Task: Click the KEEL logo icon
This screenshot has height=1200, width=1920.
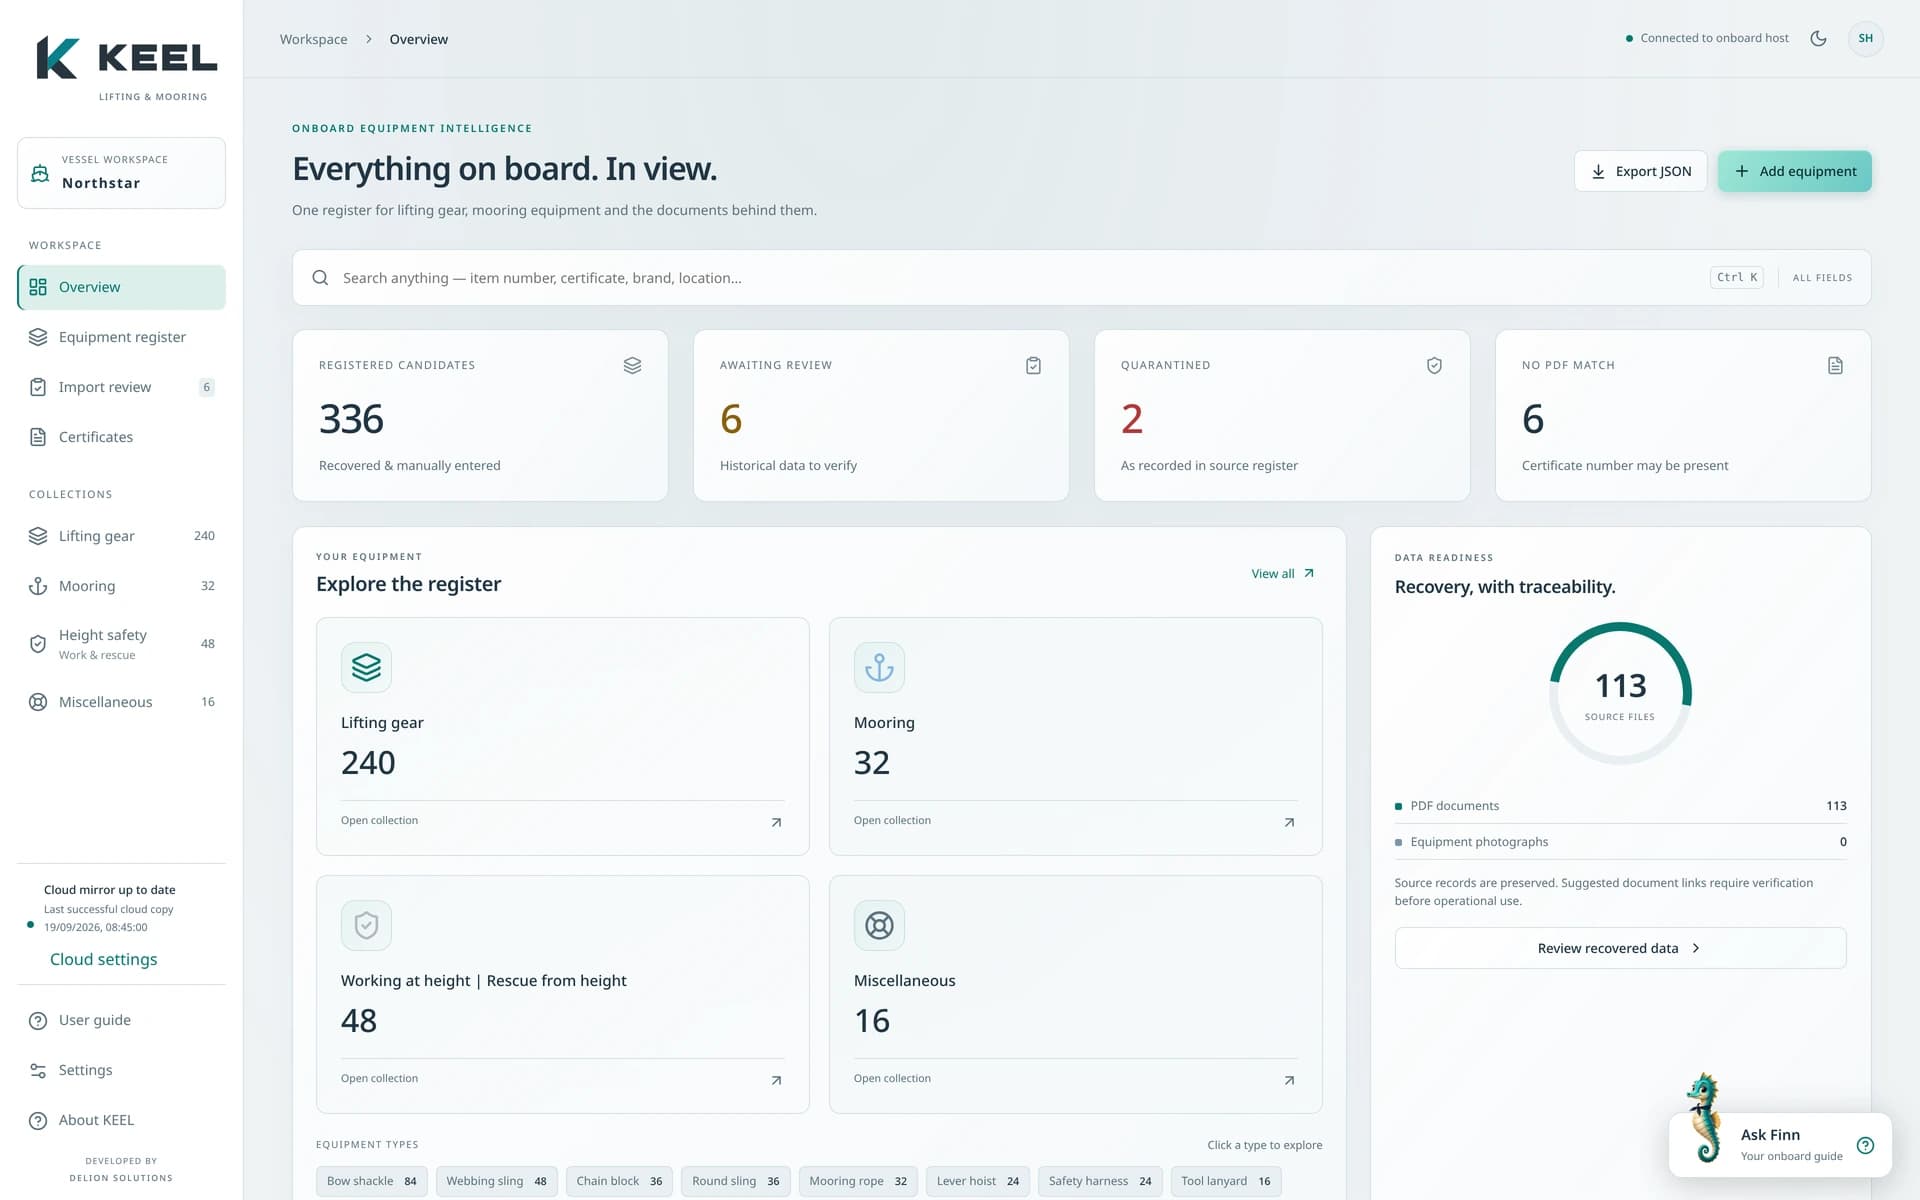Action: (57, 58)
